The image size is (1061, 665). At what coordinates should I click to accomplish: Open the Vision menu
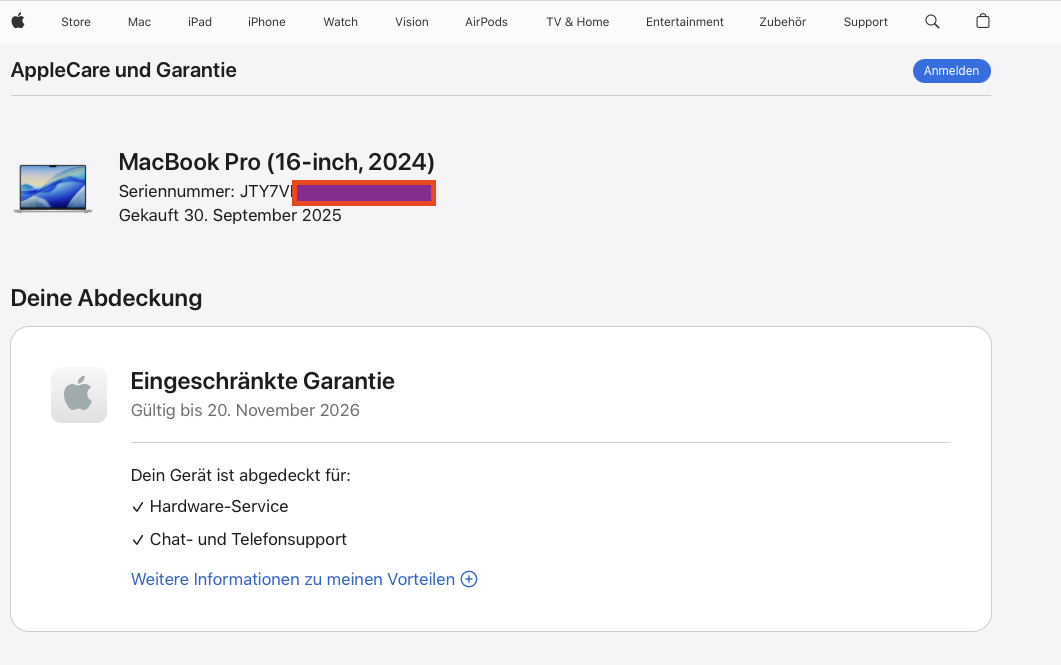[411, 22]
